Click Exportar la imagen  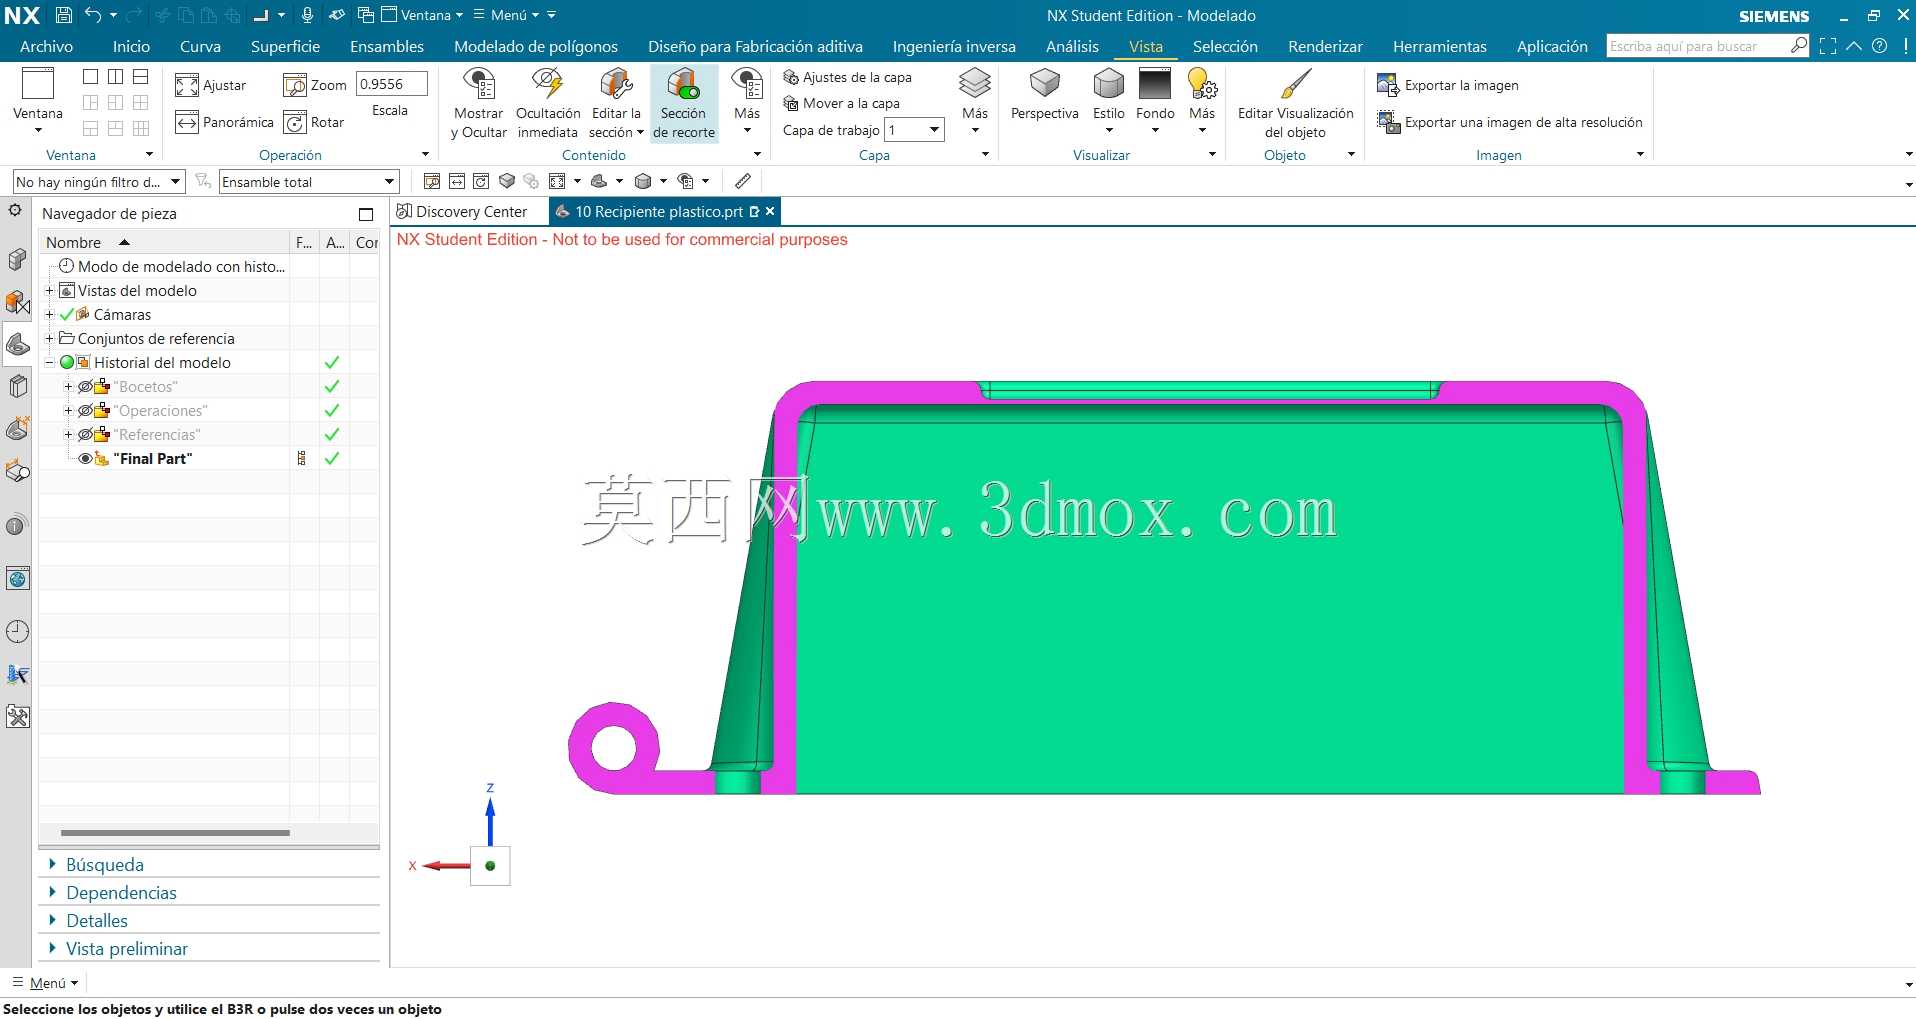(x=1447, y=85)
